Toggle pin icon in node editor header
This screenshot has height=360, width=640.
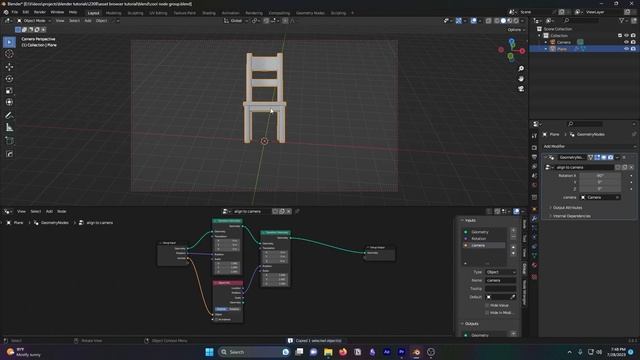coord(297,211)
